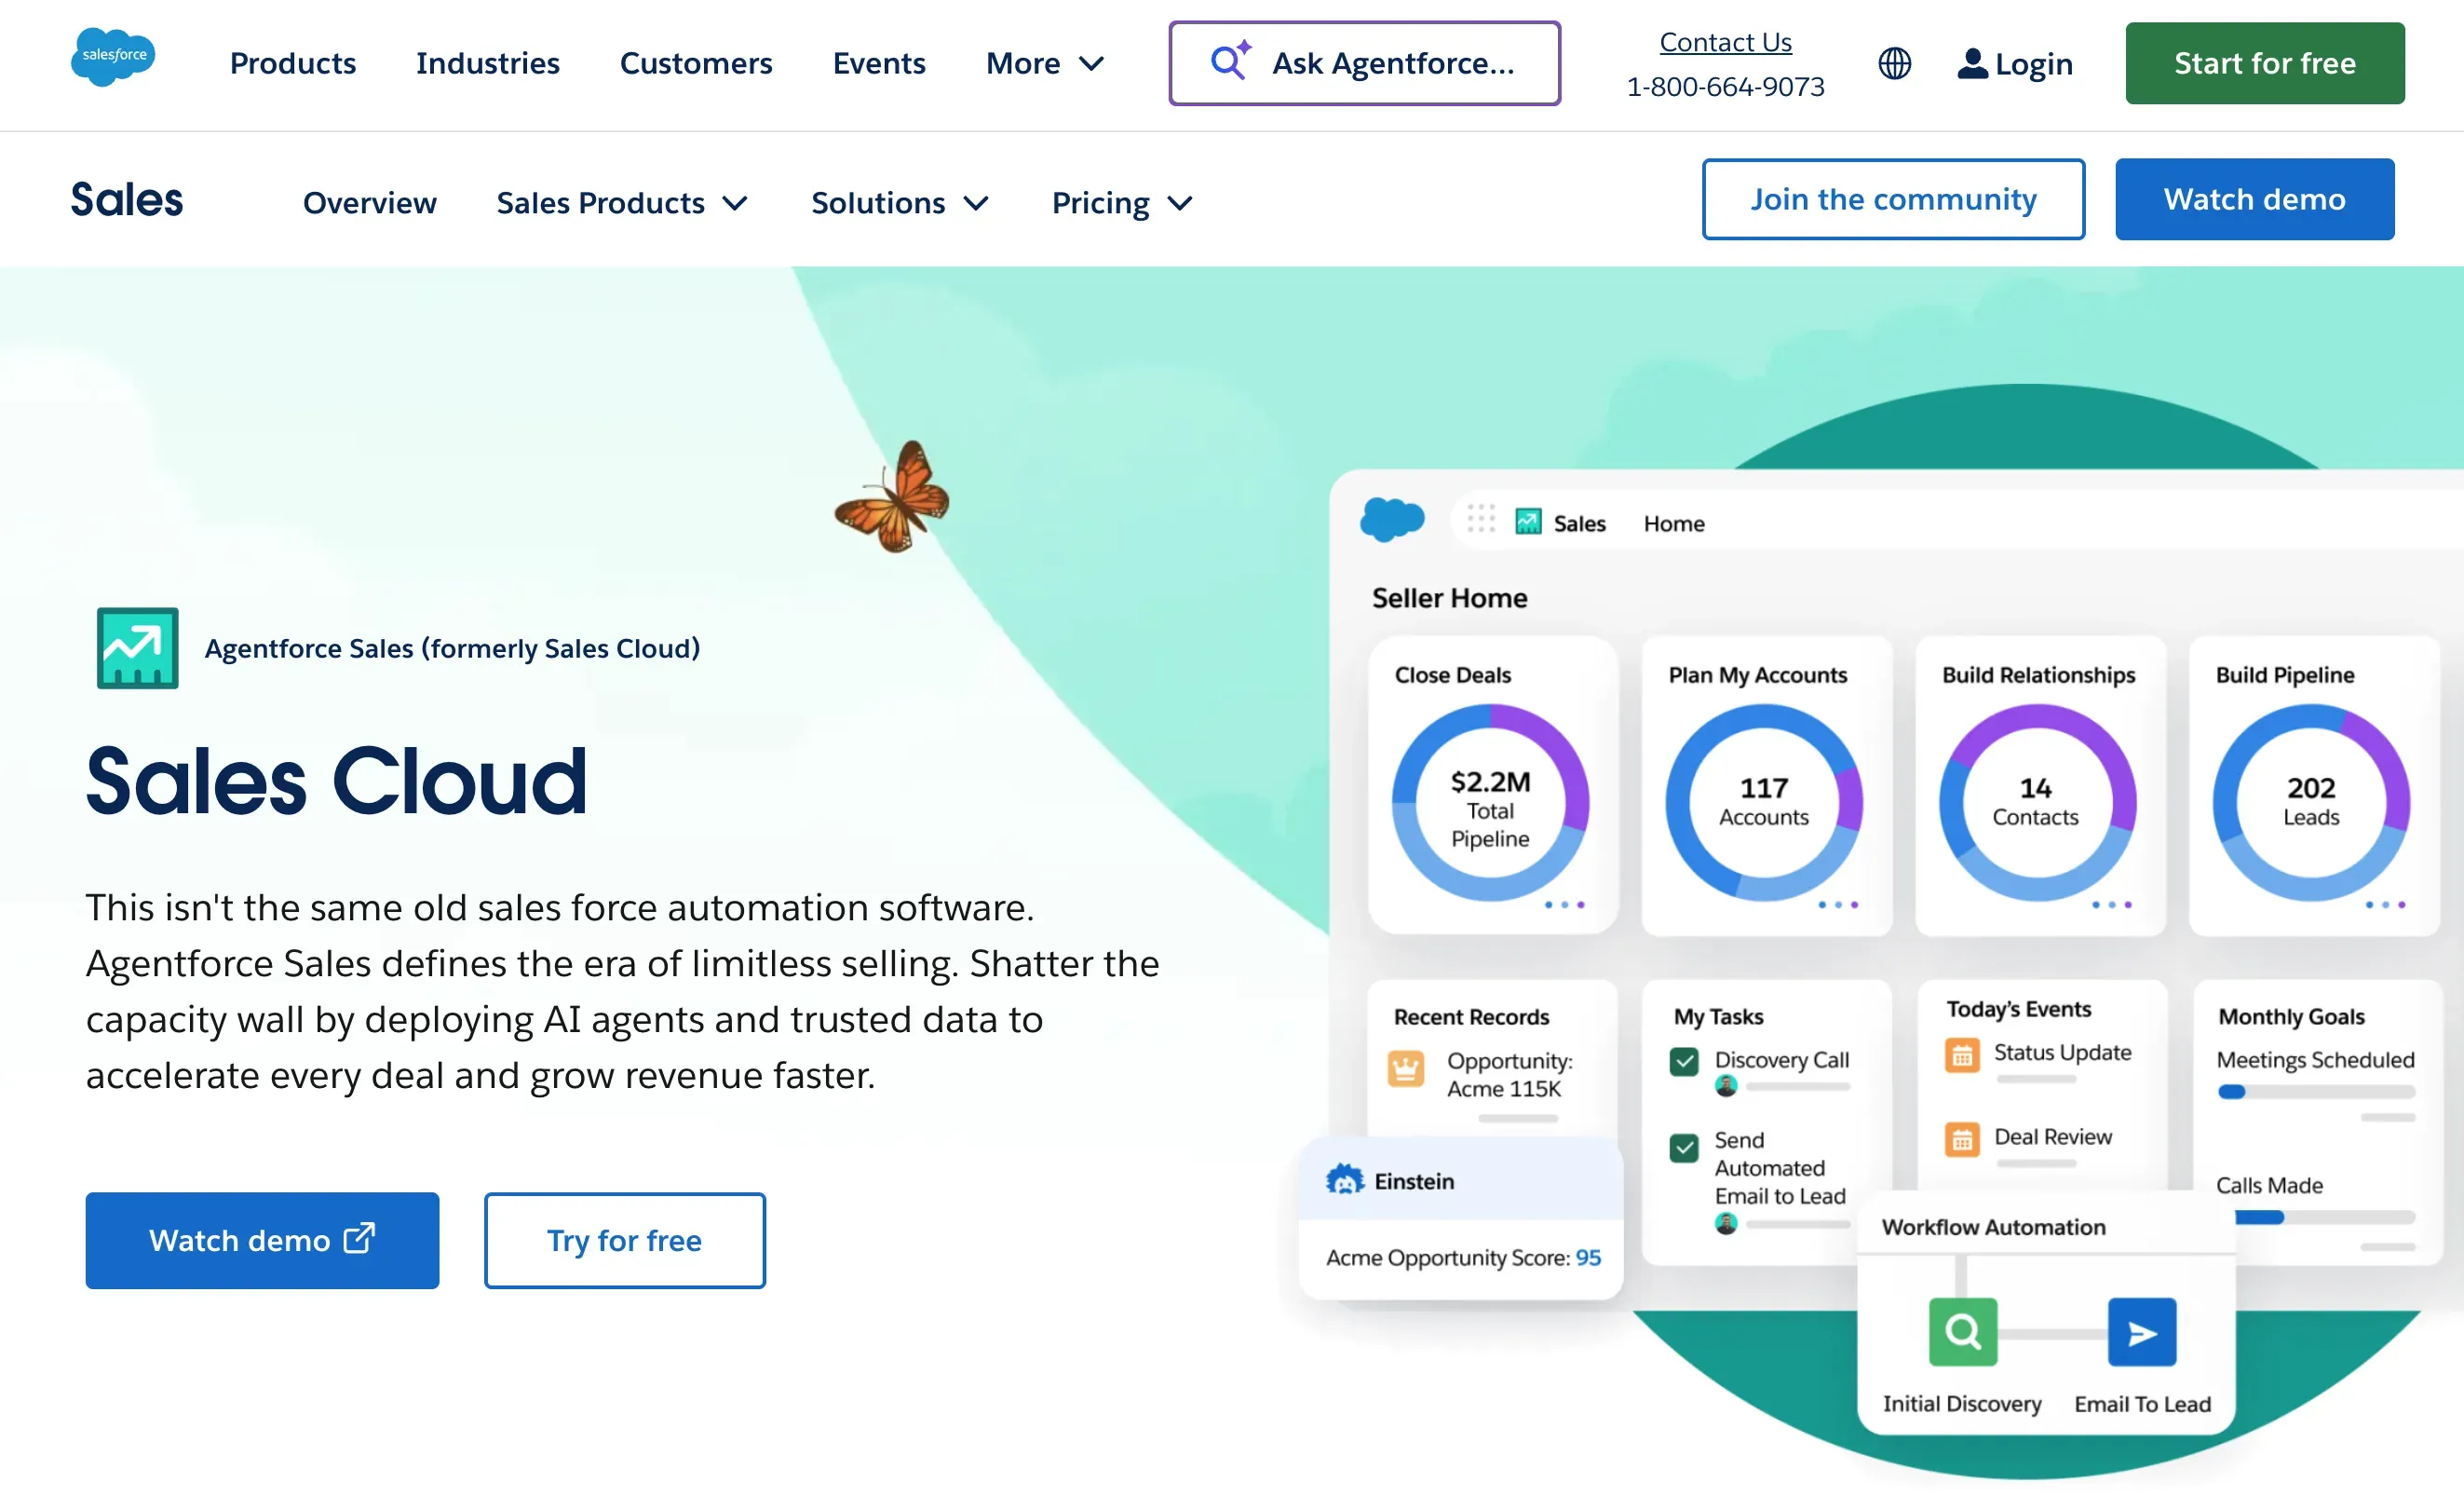Click the Email To Lead send icon
Viewport: 2464px width, 1496px height.
[2141, 1331]
